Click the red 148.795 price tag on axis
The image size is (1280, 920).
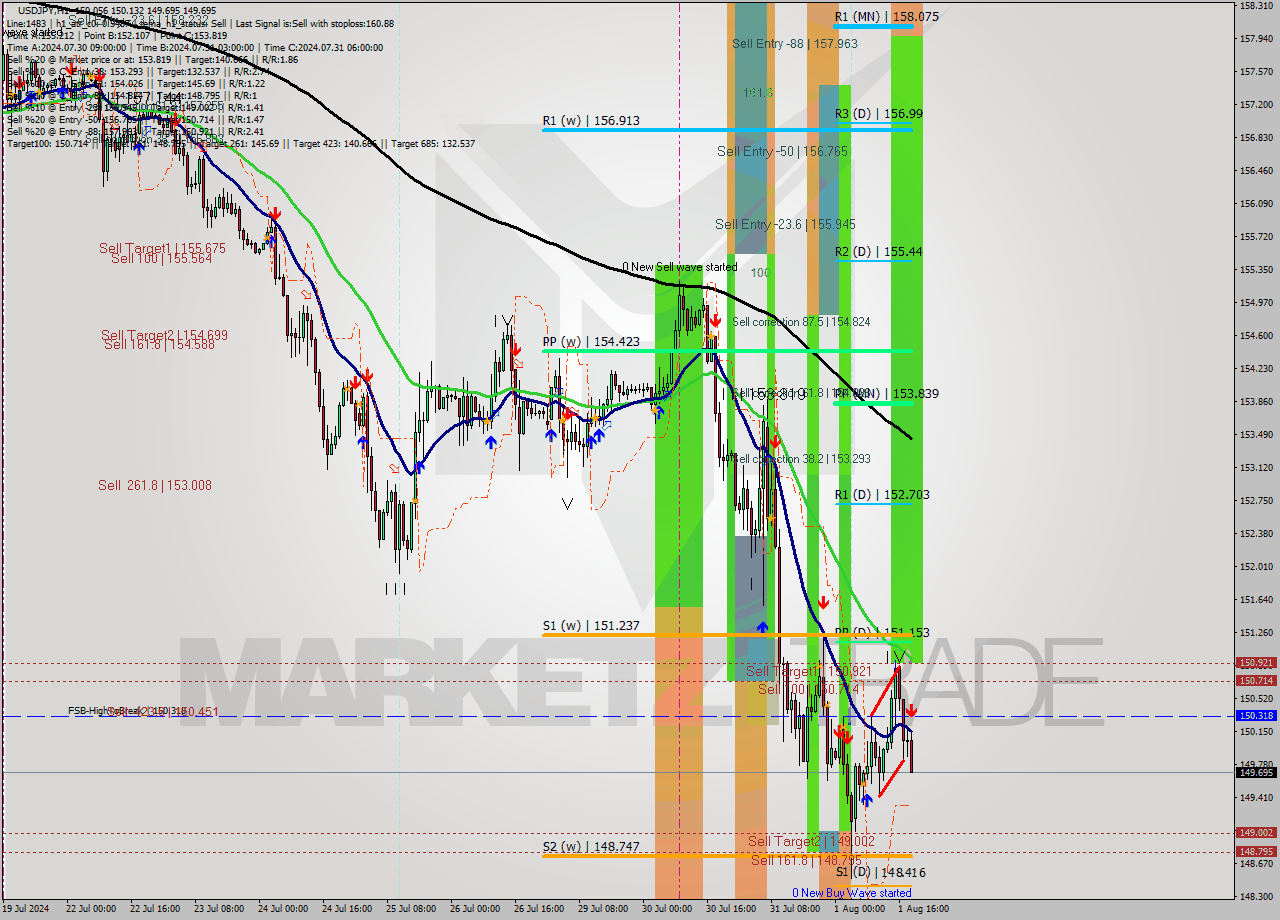click(x=1257, y=852)
